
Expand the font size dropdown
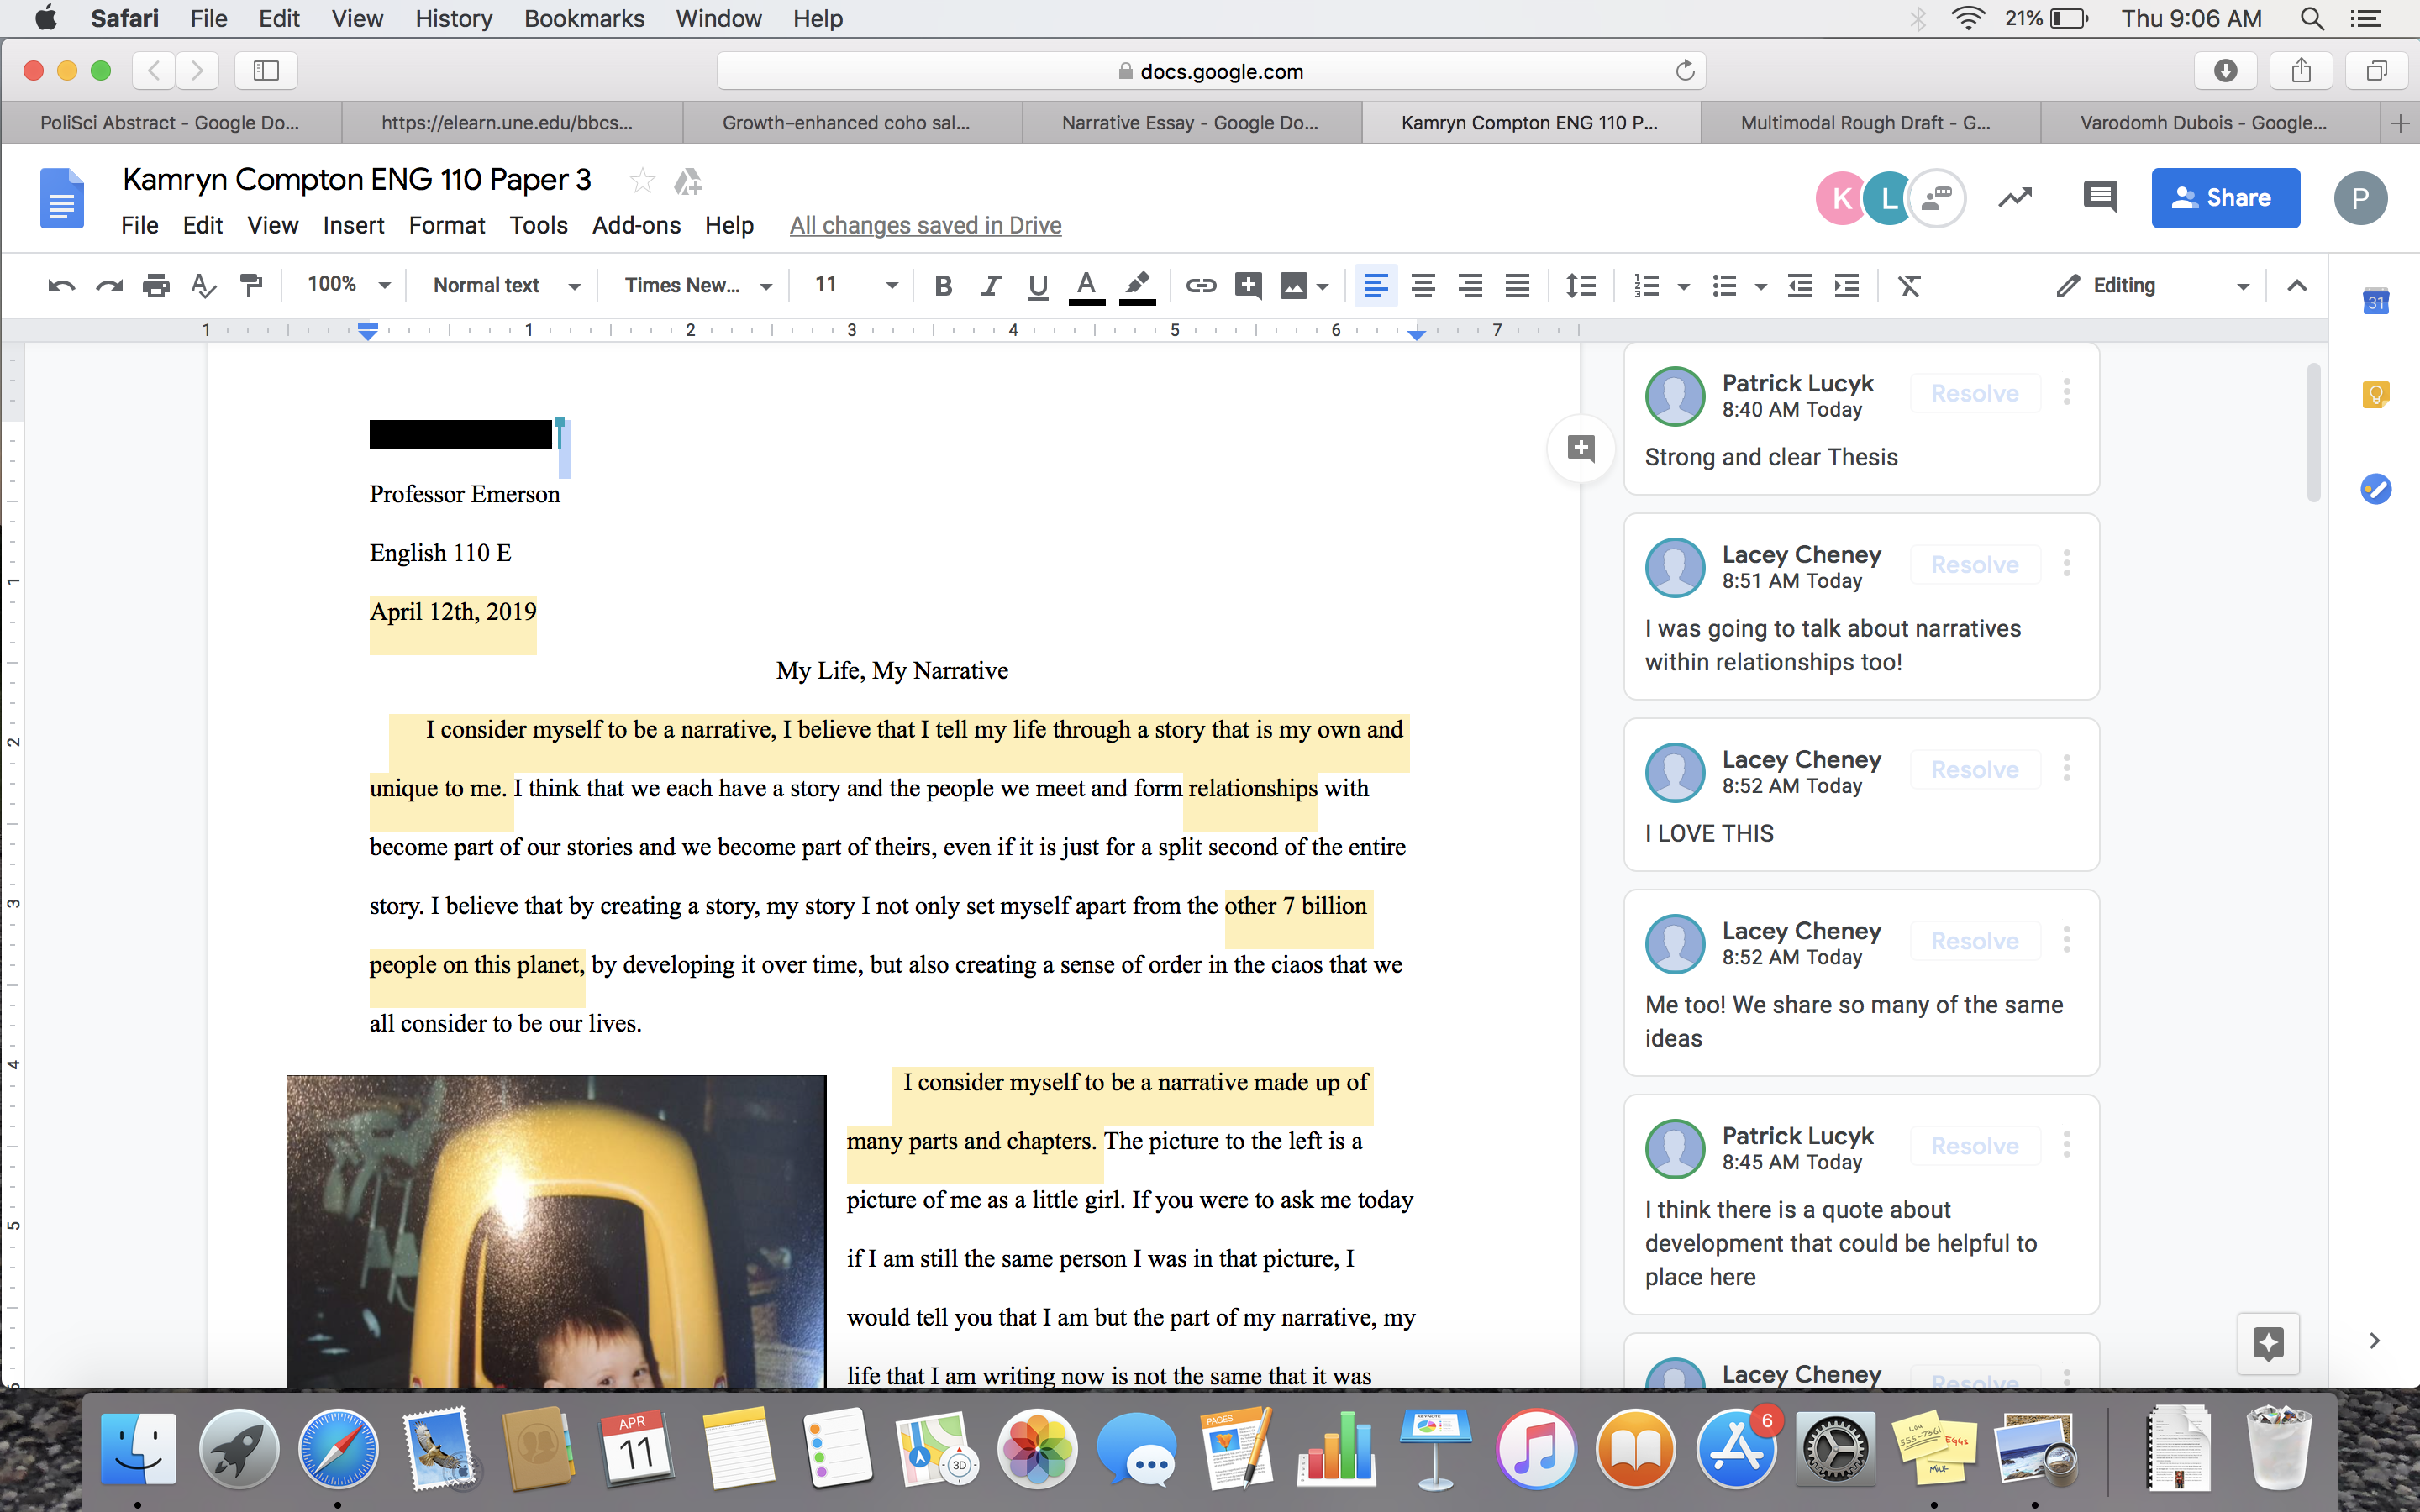[x=891, y=286]
